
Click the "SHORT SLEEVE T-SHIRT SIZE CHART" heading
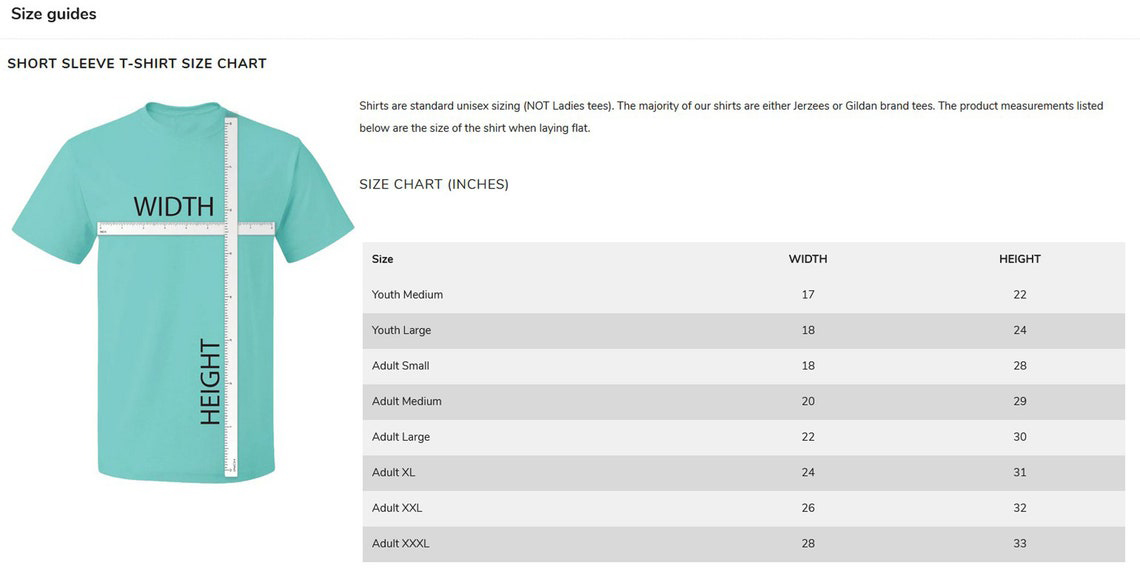(137, 63)
